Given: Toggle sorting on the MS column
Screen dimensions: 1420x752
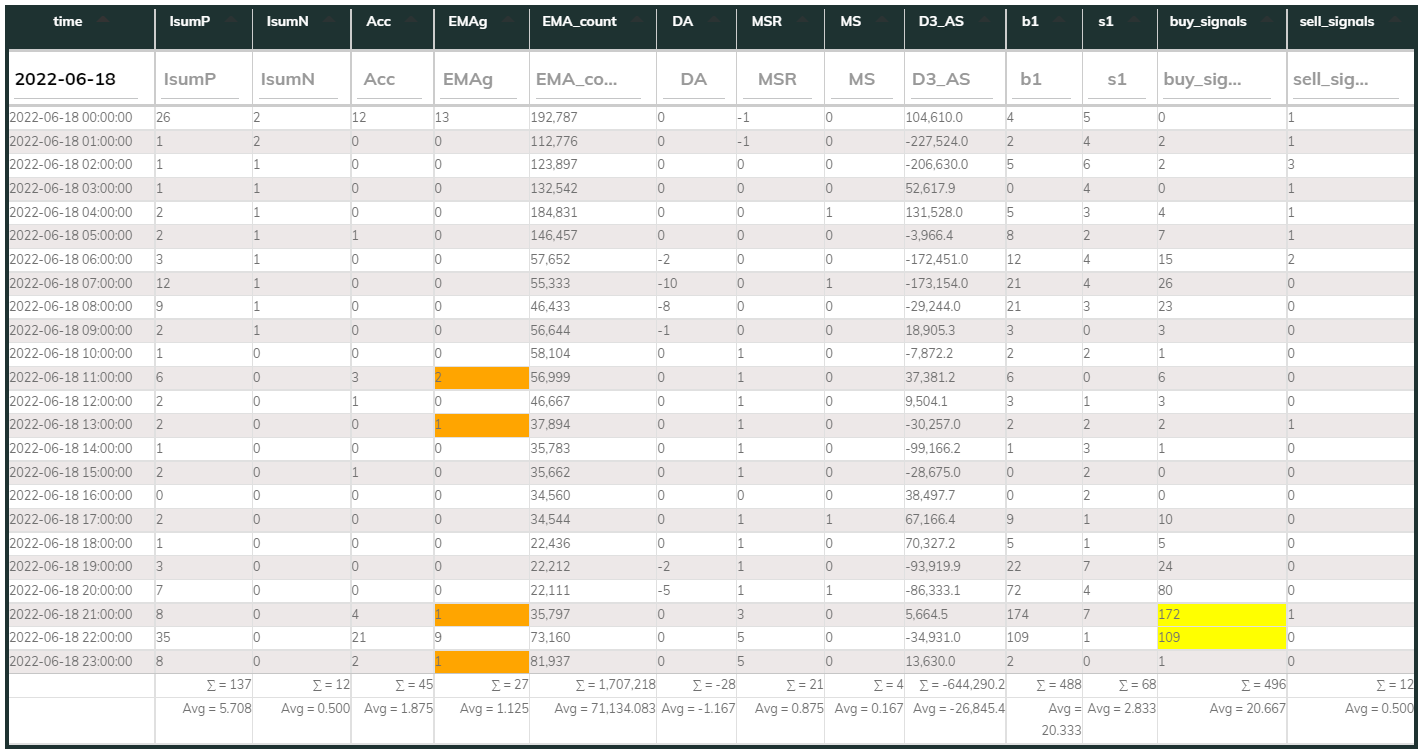Looking at the screenshot, I should (884, 21).
